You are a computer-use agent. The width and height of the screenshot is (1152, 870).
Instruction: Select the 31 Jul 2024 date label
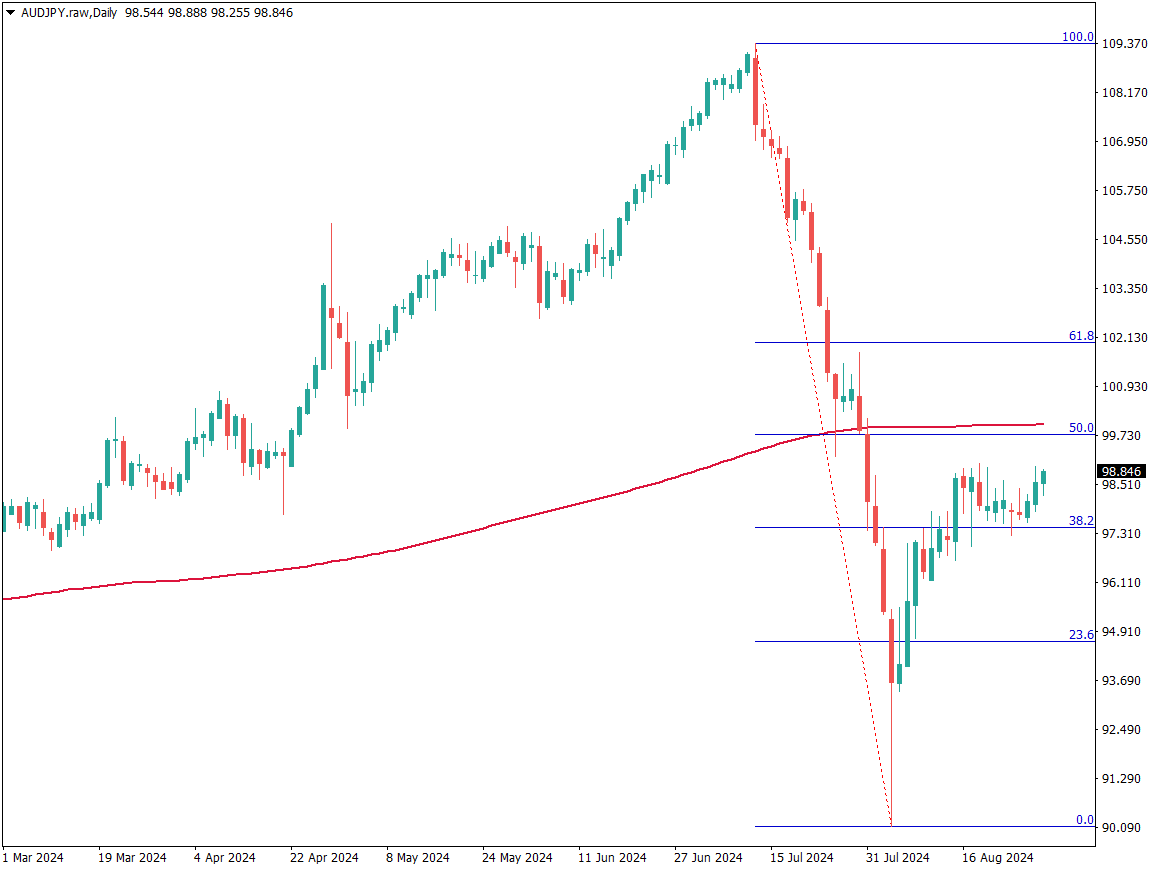pyautogui.click(x=898, y=857)
